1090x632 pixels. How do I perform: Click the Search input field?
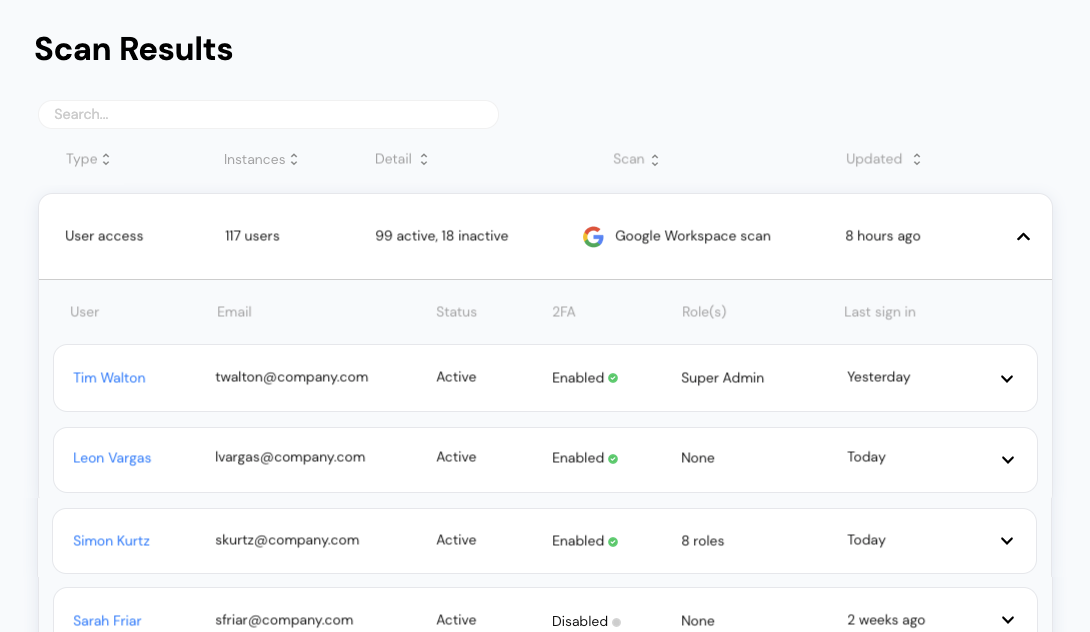268,114
